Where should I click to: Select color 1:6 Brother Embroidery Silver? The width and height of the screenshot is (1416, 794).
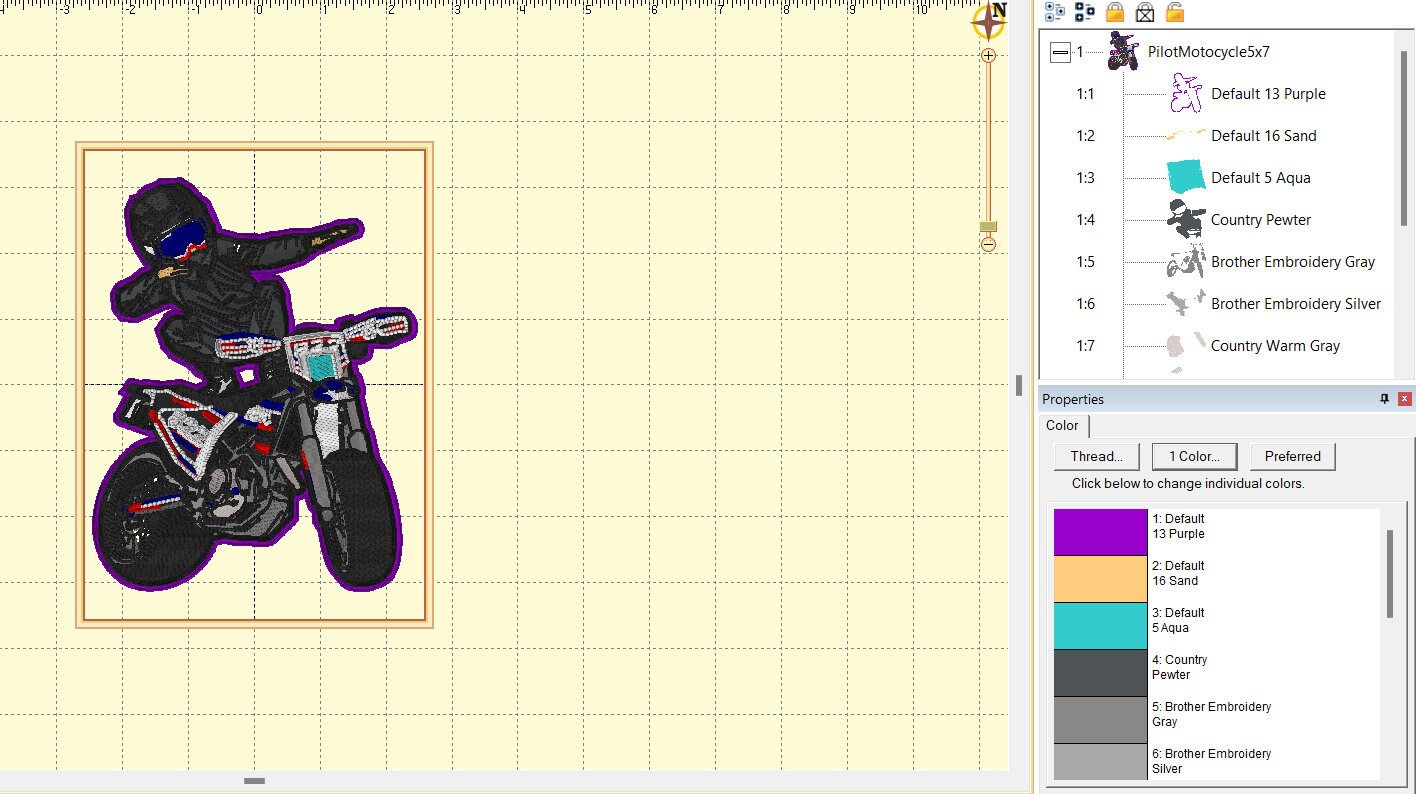coord(1295,303)
